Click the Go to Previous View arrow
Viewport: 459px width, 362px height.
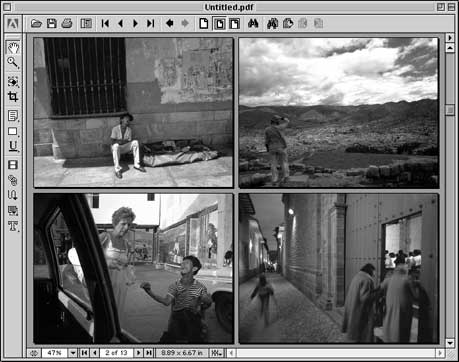(x=170, y=23)
